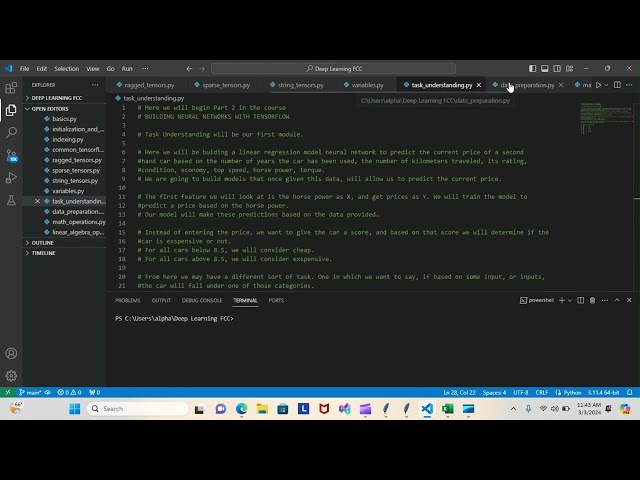Toggle the bottom panel layout icon
The width and height of the screenshot is (640, 480).
(545, 69)
